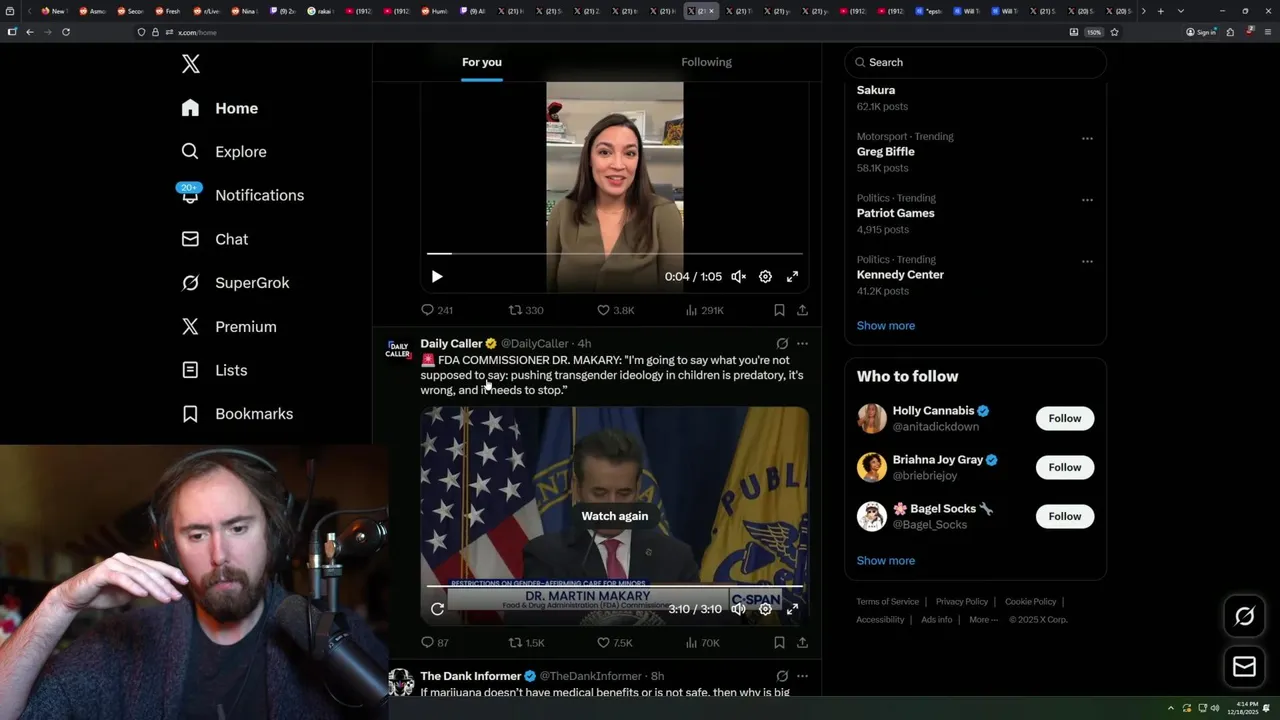Click the X logo in sidebar
Viewport: 1280px width, 720px height.
click(191, 64)
